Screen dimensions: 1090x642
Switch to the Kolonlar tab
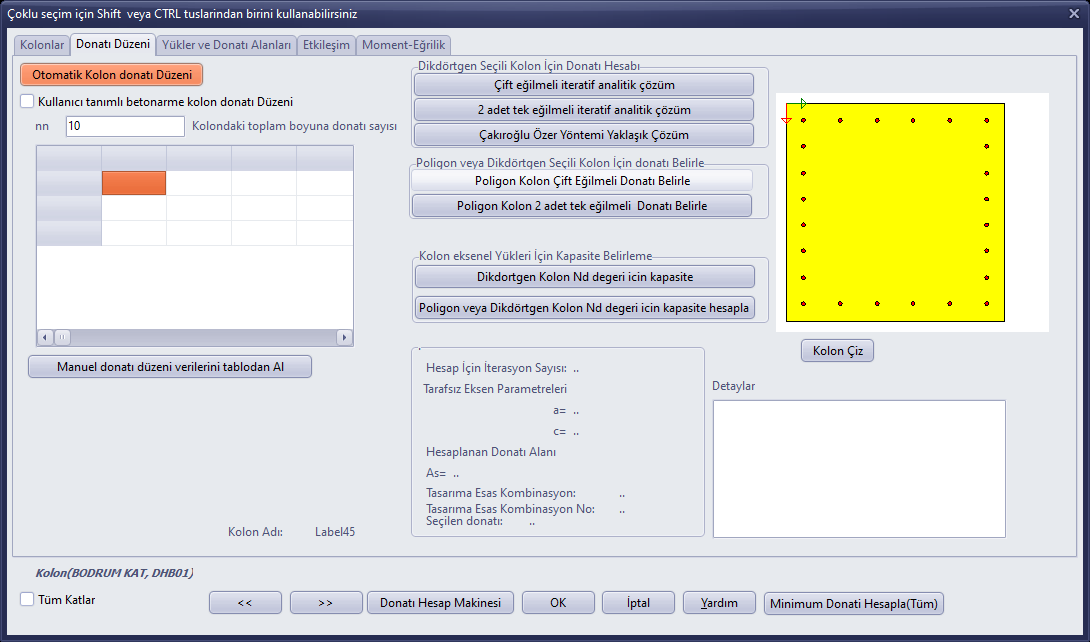coord(42,45)
